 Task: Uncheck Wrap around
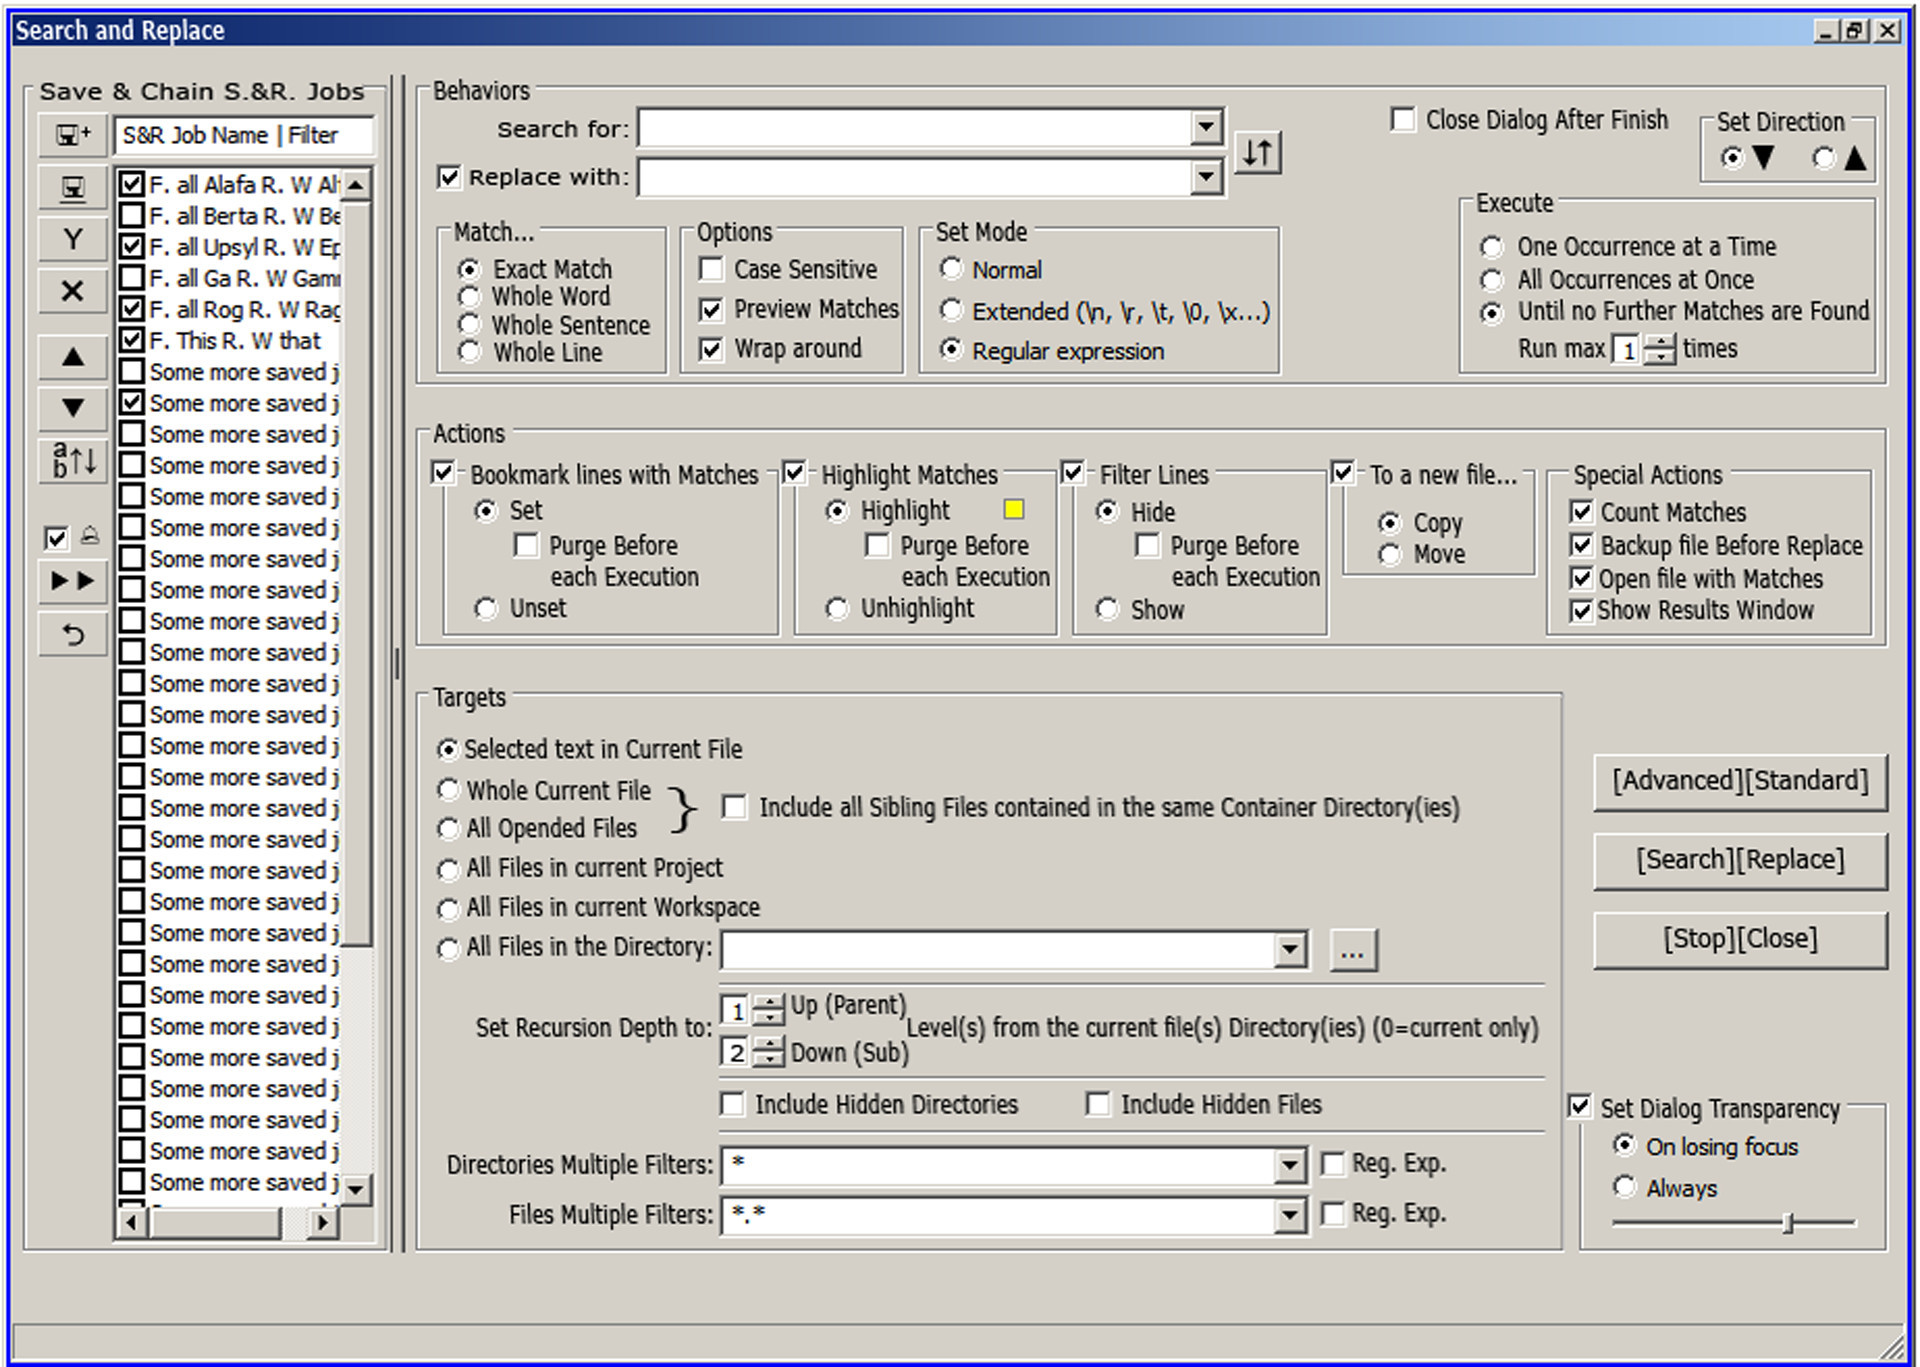pos(711,350)
